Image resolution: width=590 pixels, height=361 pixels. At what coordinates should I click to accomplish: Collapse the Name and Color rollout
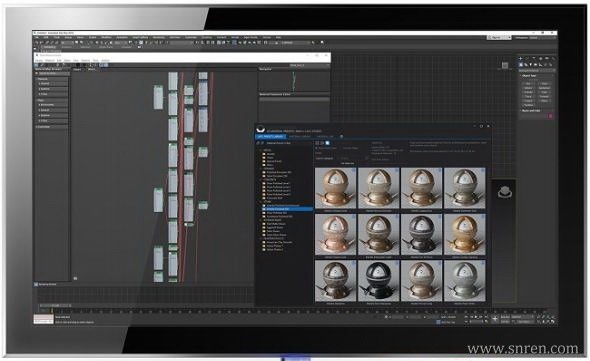click(531, 111)
